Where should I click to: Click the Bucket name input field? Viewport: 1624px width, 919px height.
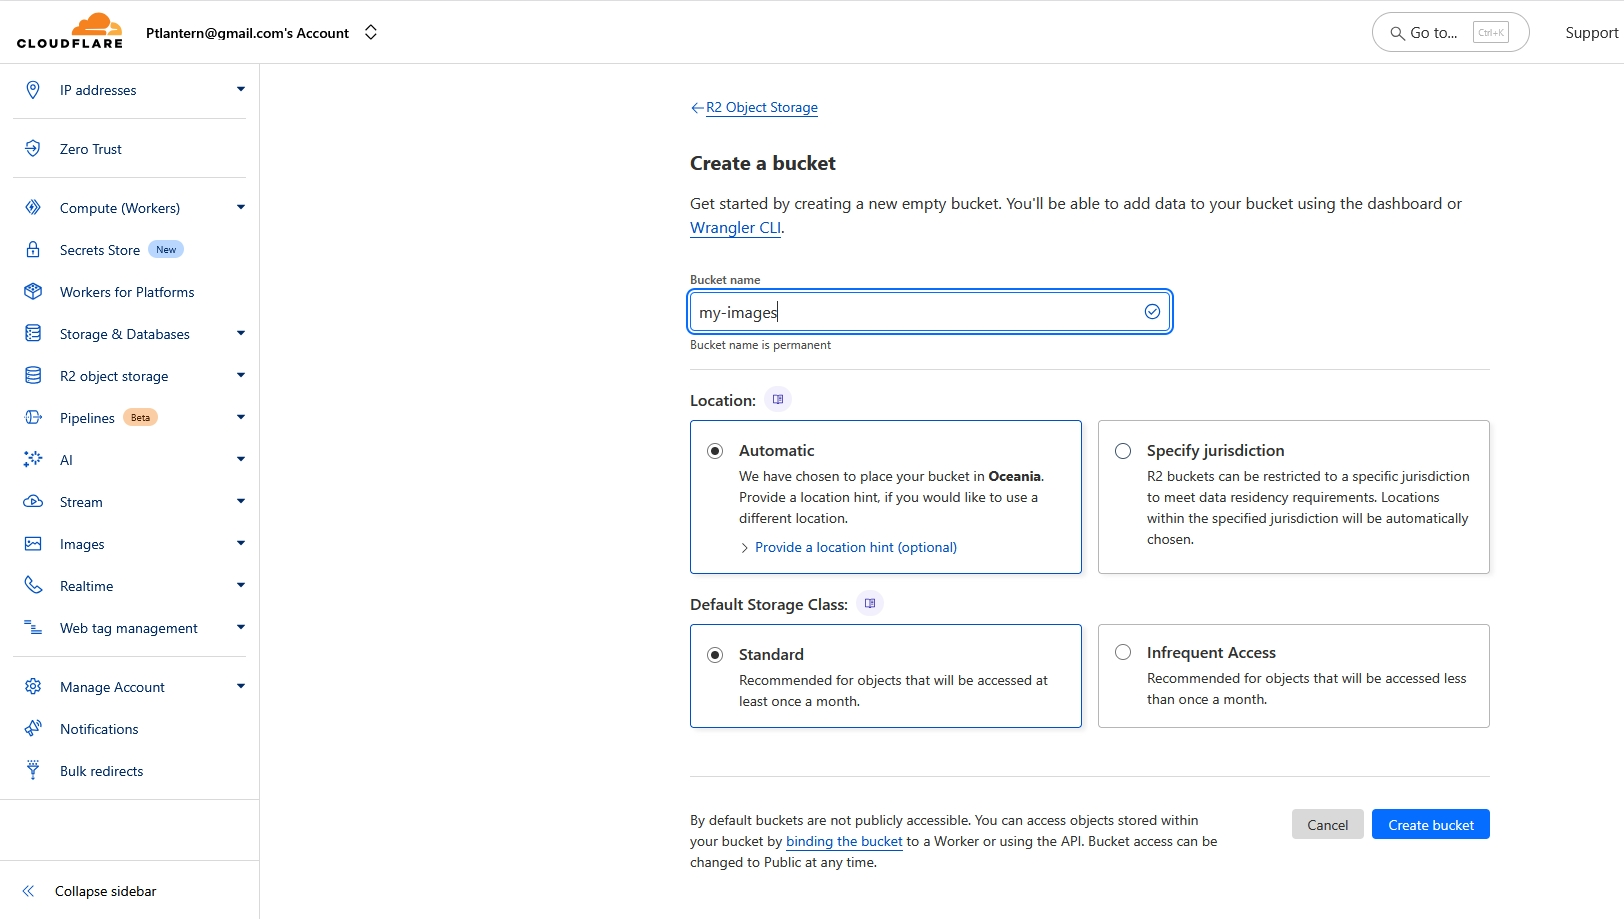pos(915,312)
